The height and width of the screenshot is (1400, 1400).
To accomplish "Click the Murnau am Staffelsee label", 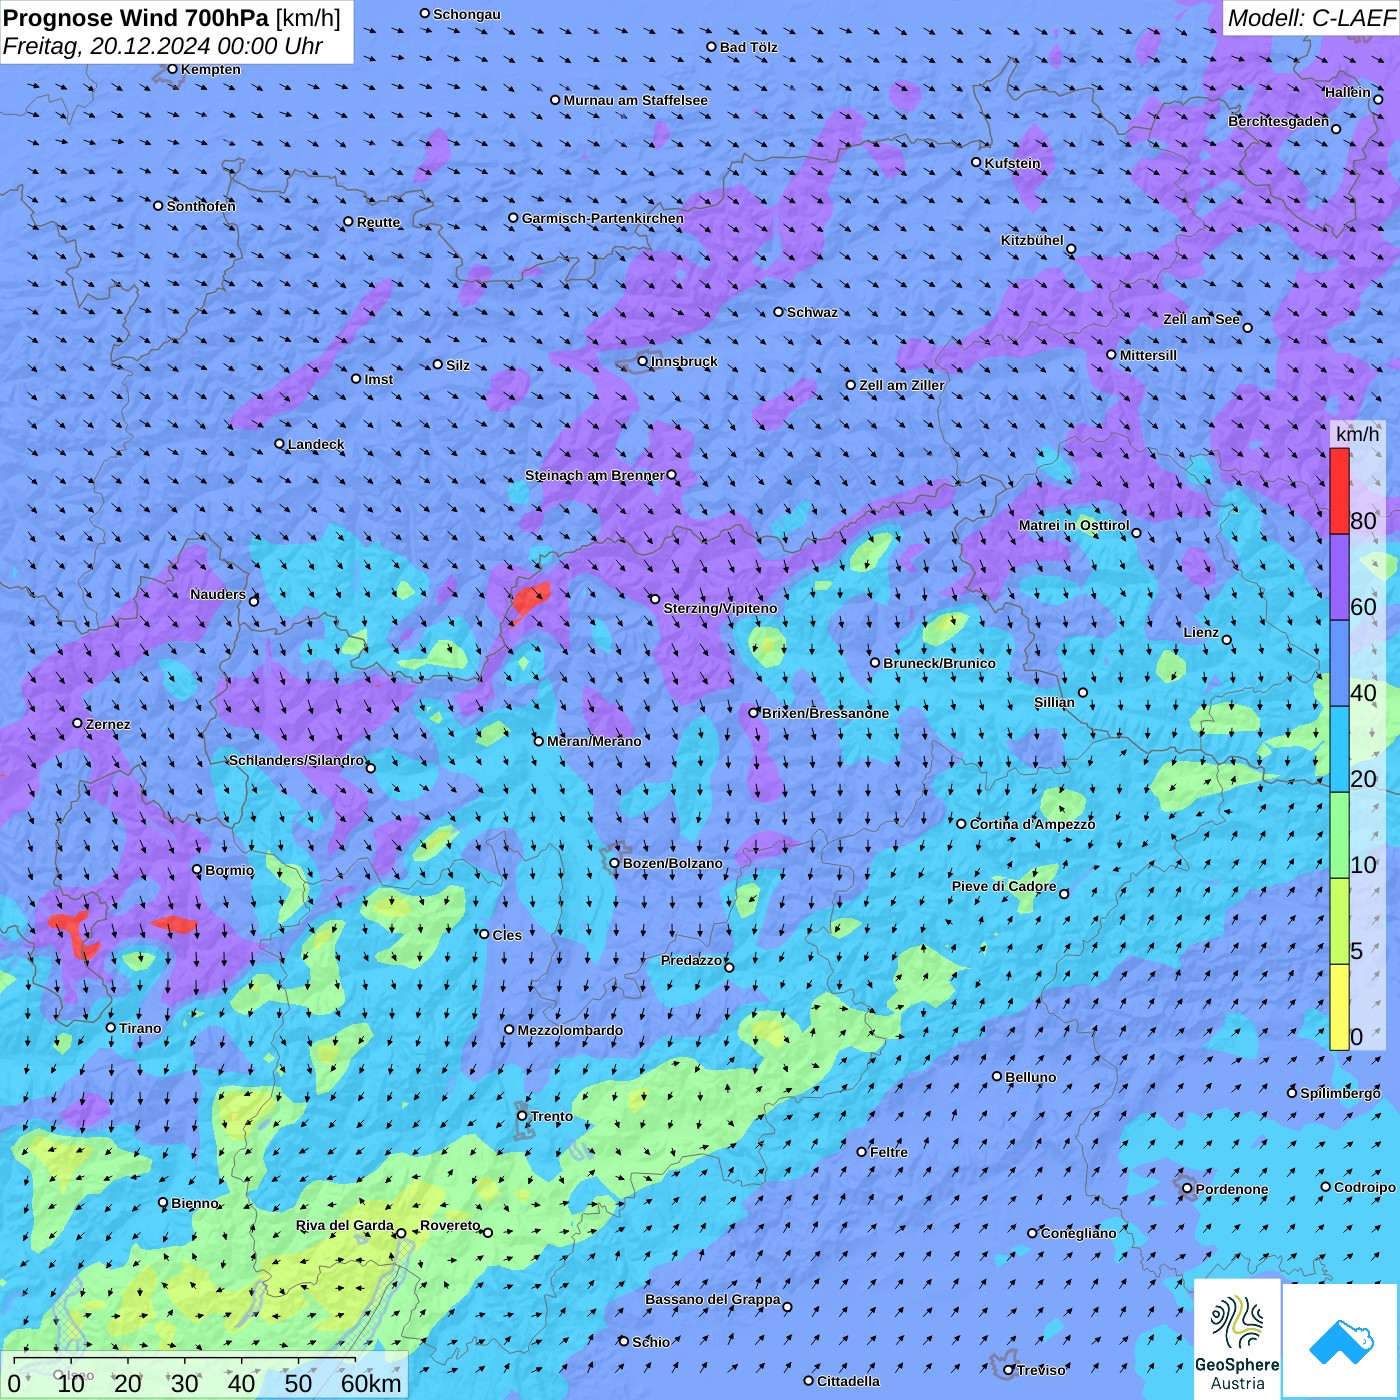I will pos(635,100).
